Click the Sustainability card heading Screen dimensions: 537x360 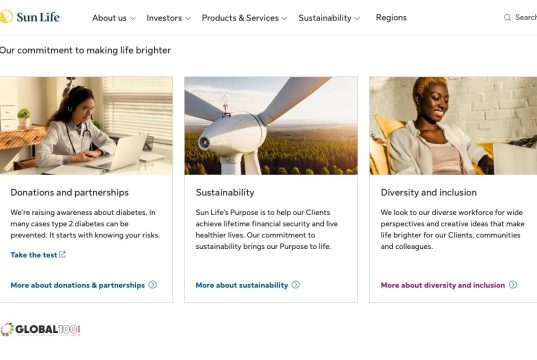[x=225, y=193]
